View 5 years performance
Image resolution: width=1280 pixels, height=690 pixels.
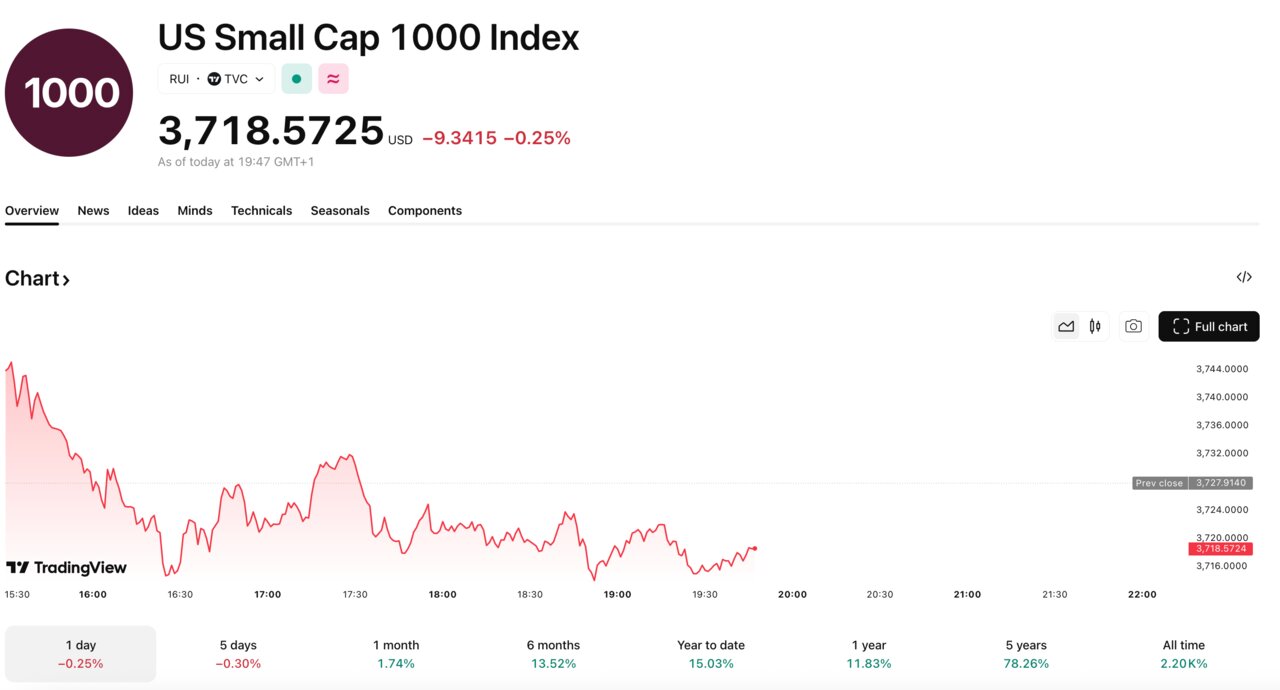(1025, 653)
